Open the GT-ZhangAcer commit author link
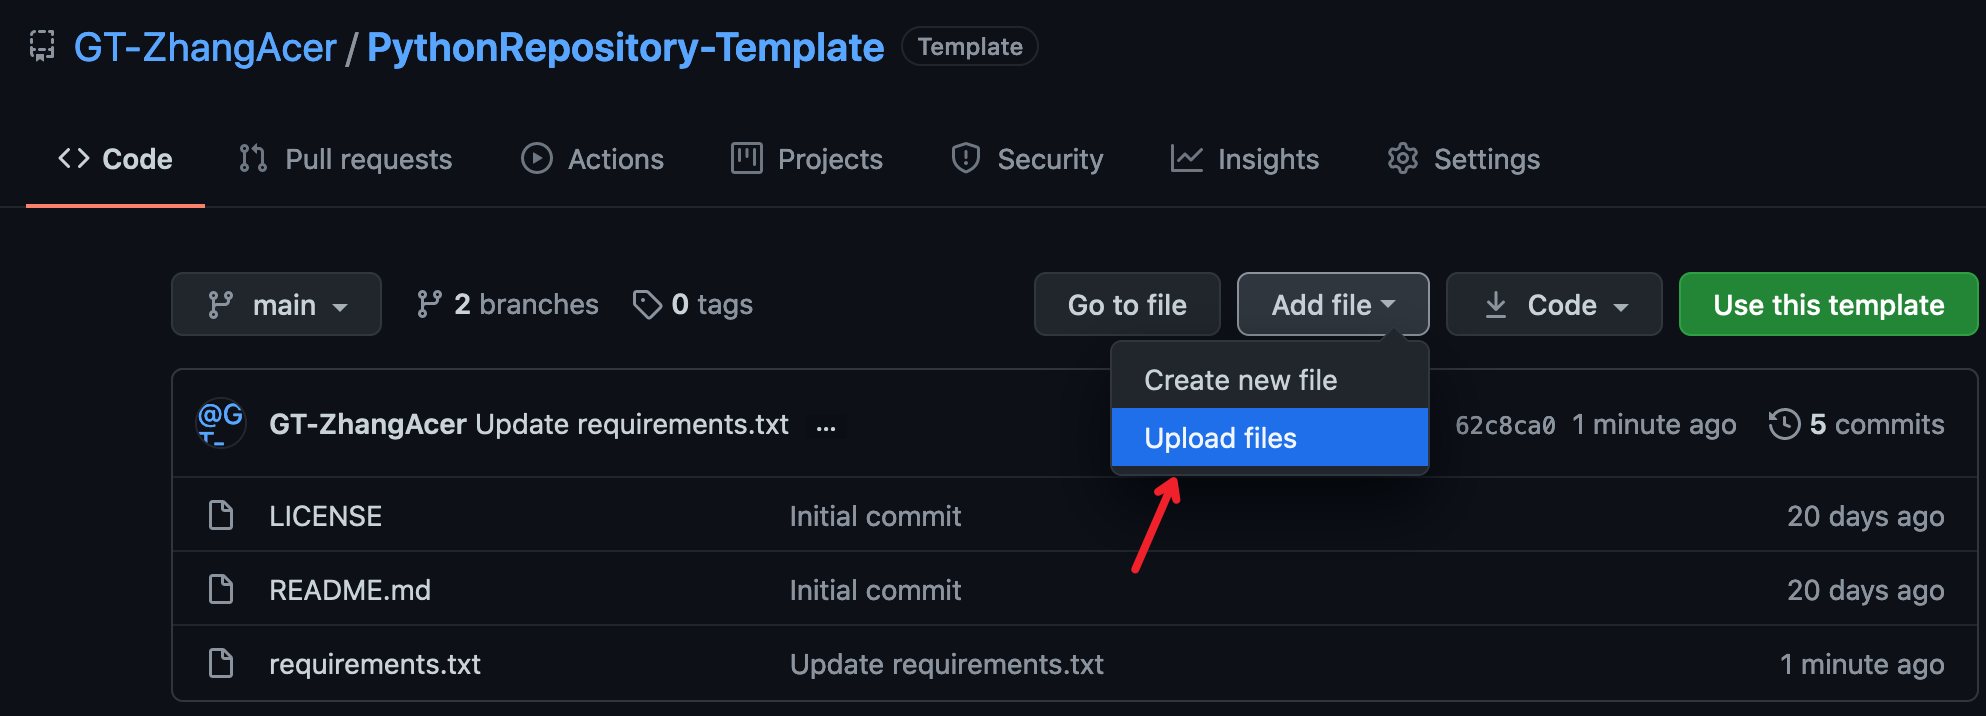 pos(368,424)
